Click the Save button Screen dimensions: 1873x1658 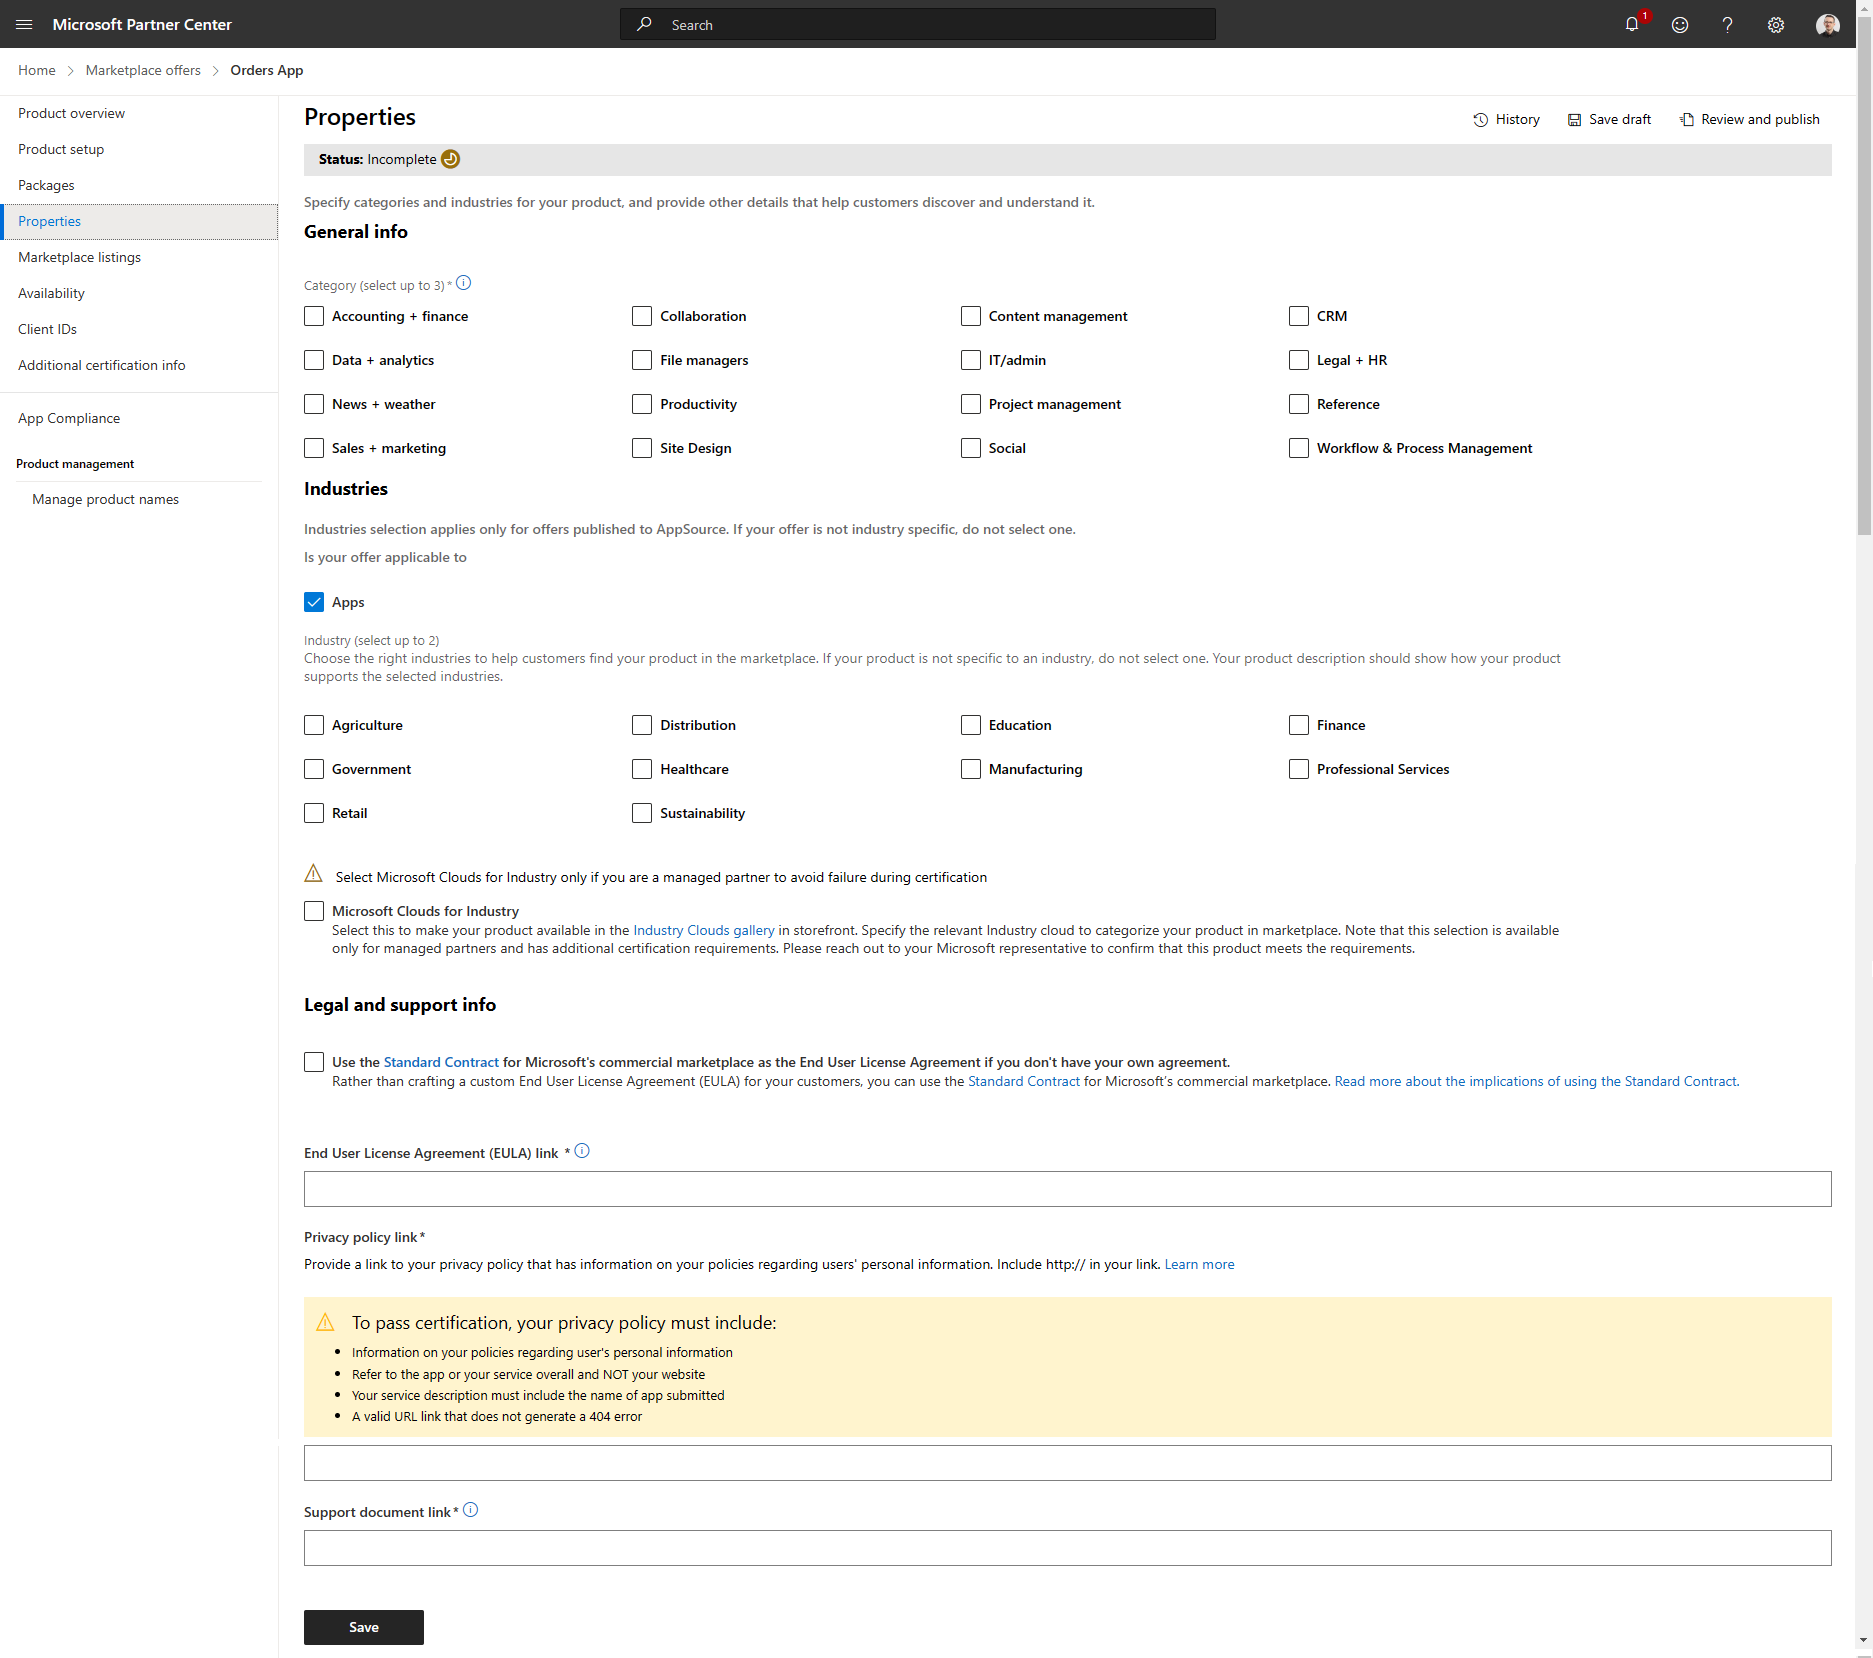pos(364,1627)
